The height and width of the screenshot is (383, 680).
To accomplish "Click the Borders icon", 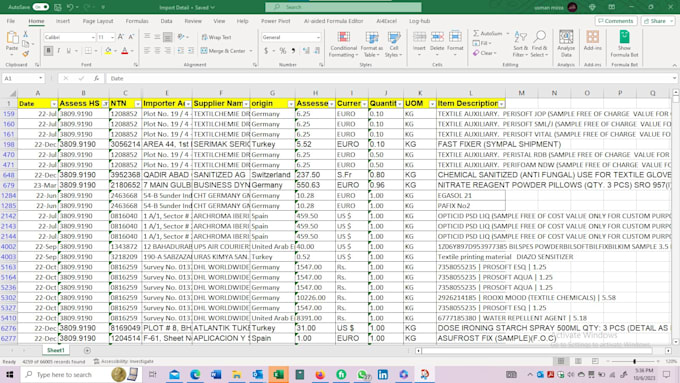I will tap(88, 51).
